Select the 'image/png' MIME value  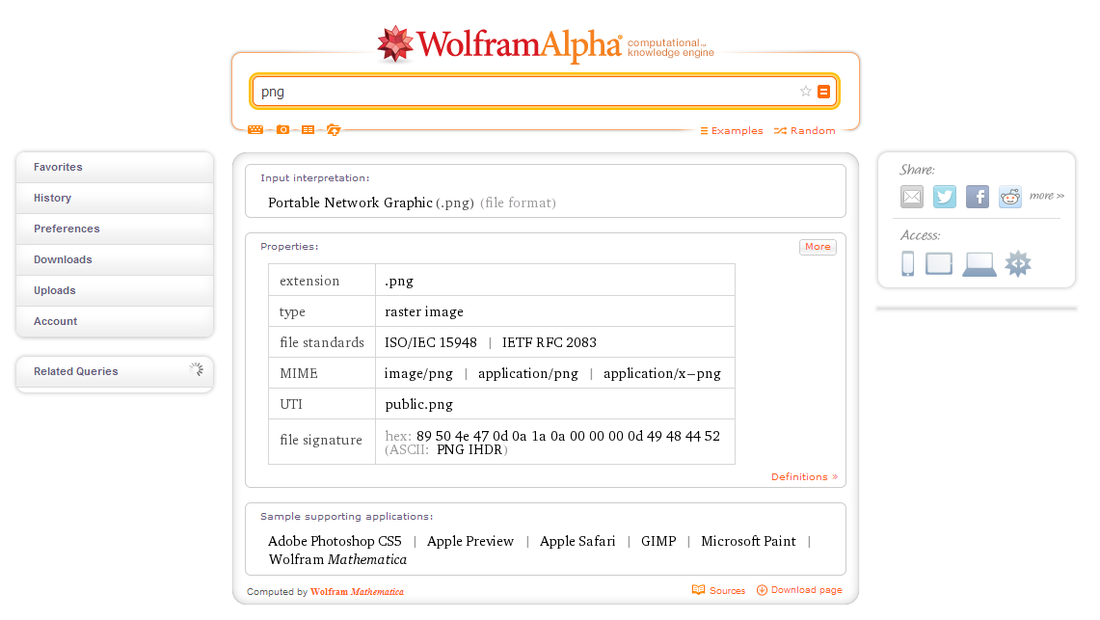pyautogui.click(x=419, y=373)
